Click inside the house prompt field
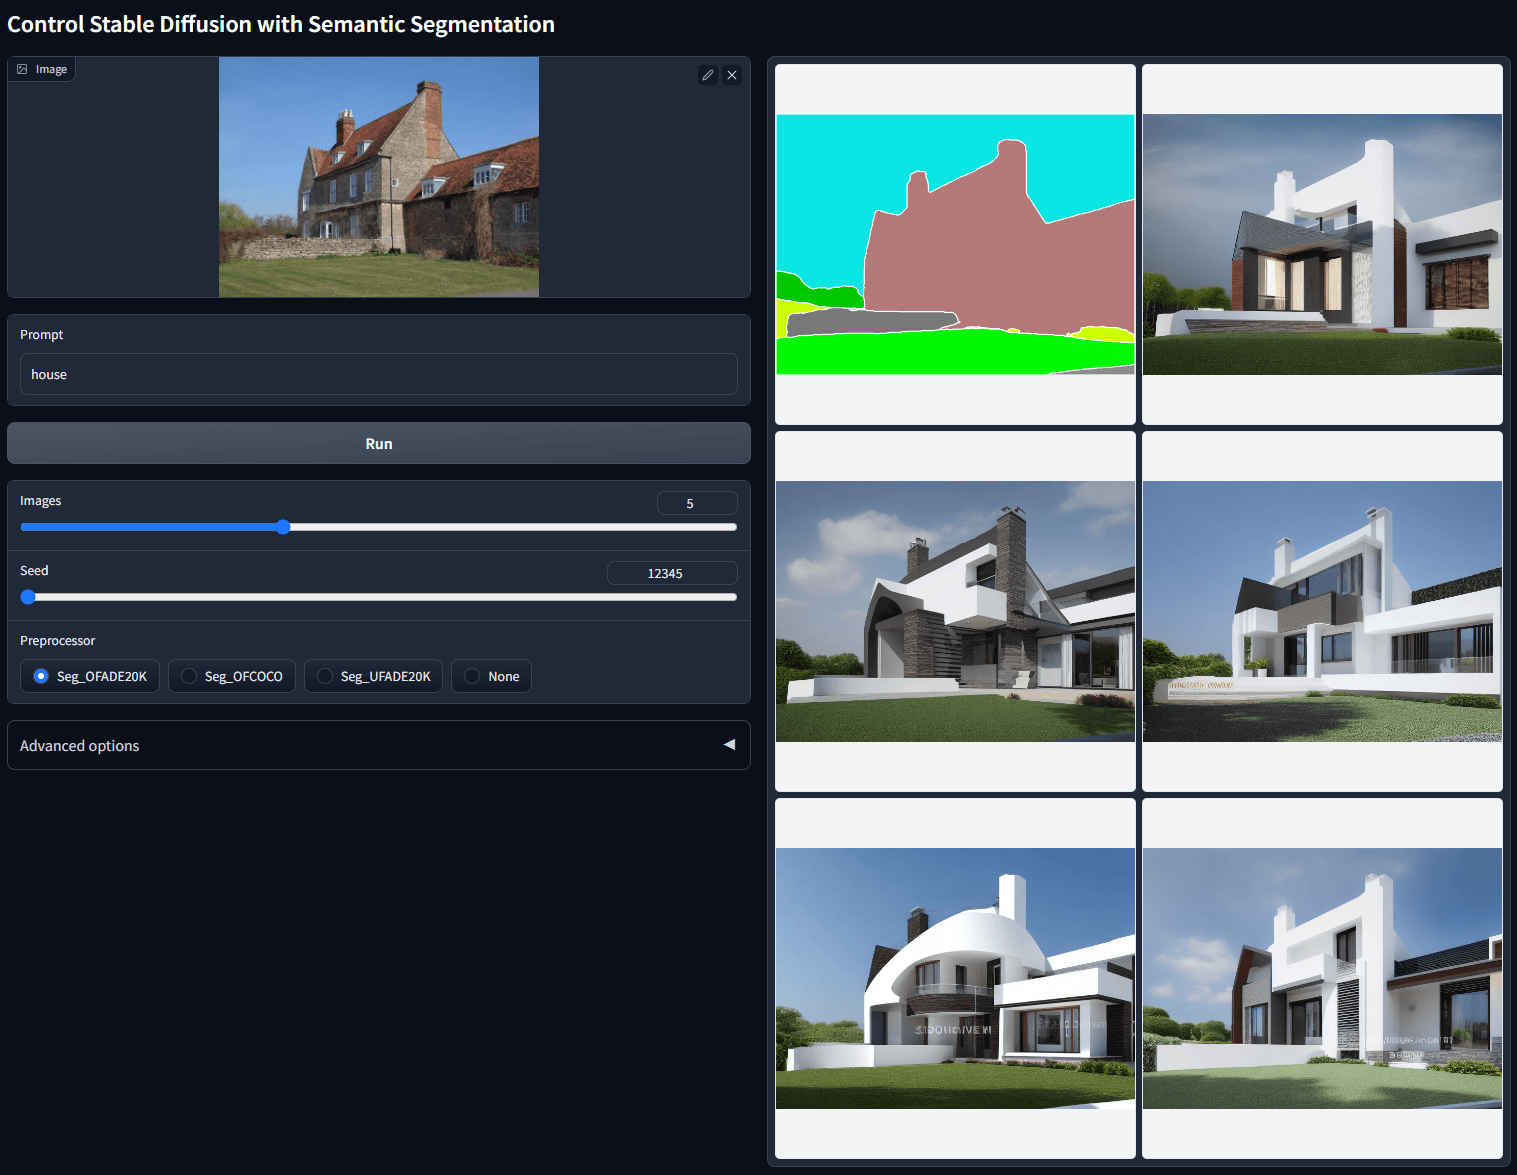 (x=379, y=374)
